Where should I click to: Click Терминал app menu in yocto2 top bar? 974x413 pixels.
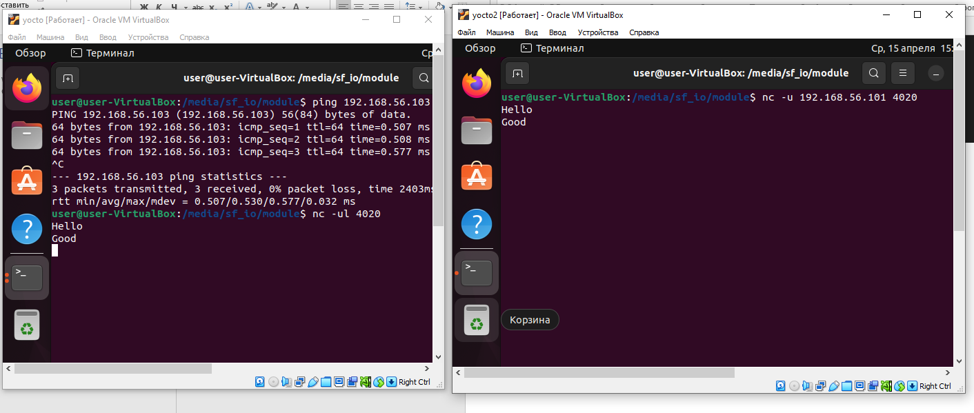pyautogui.click(x=552, y=48)
